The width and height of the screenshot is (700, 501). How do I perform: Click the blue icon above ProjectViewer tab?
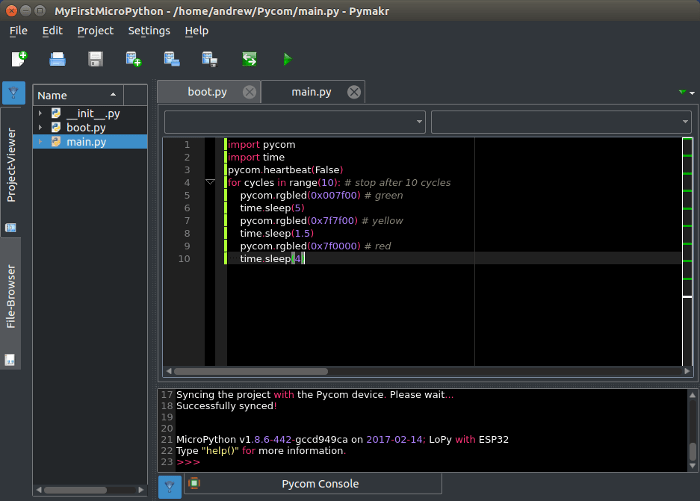[x=14, y=94]
